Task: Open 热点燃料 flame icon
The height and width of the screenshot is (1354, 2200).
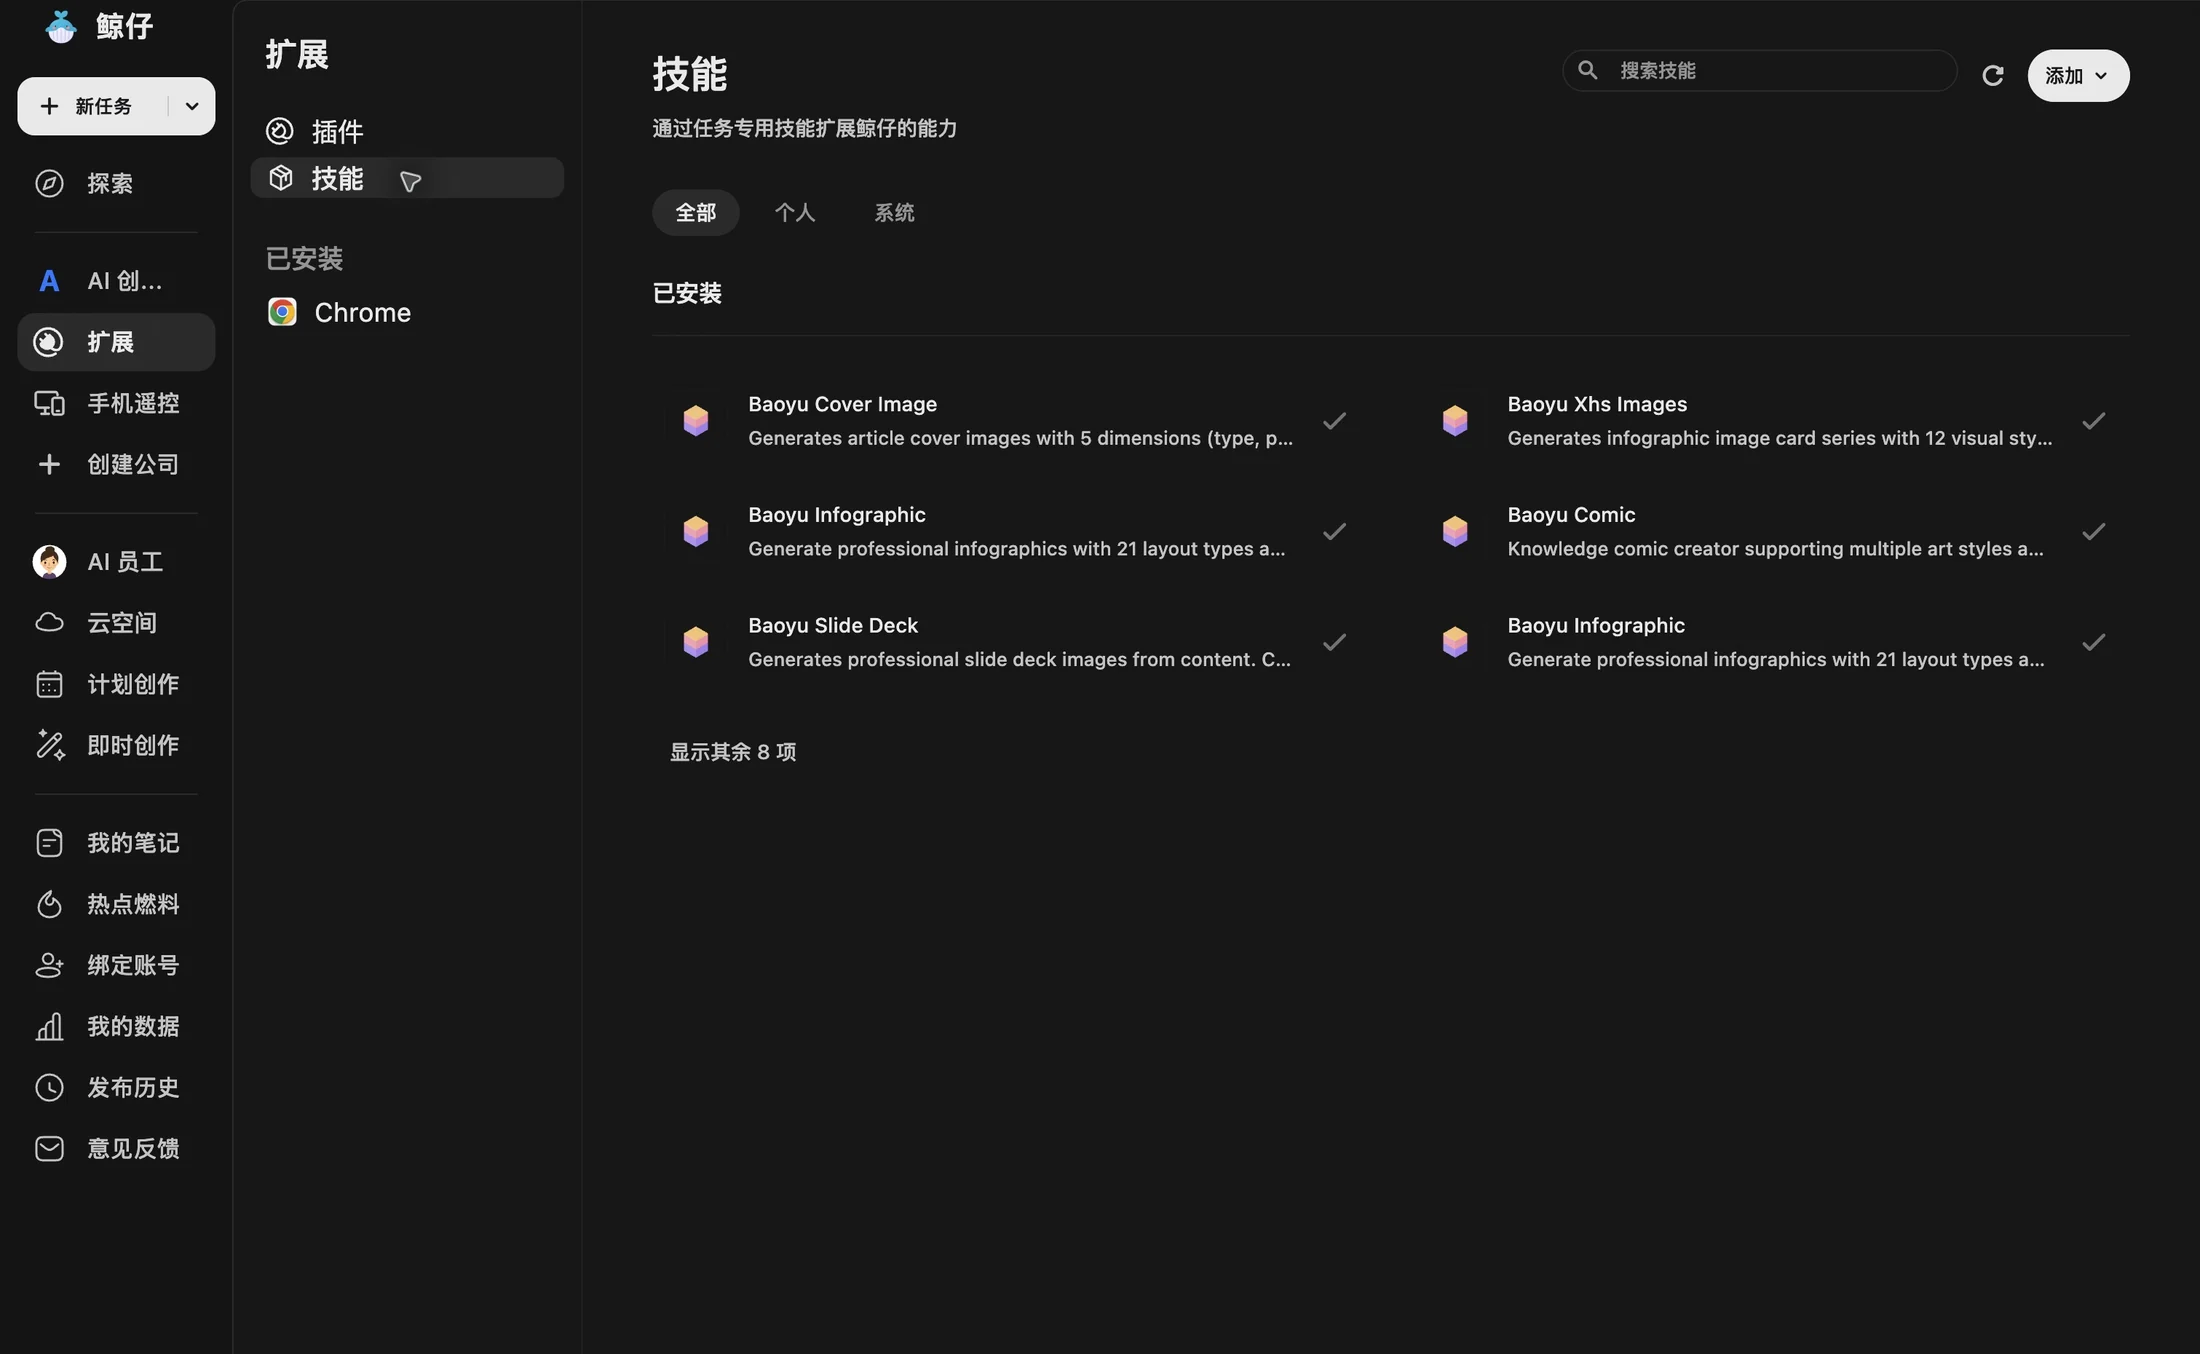Action: tap(49, 904)
